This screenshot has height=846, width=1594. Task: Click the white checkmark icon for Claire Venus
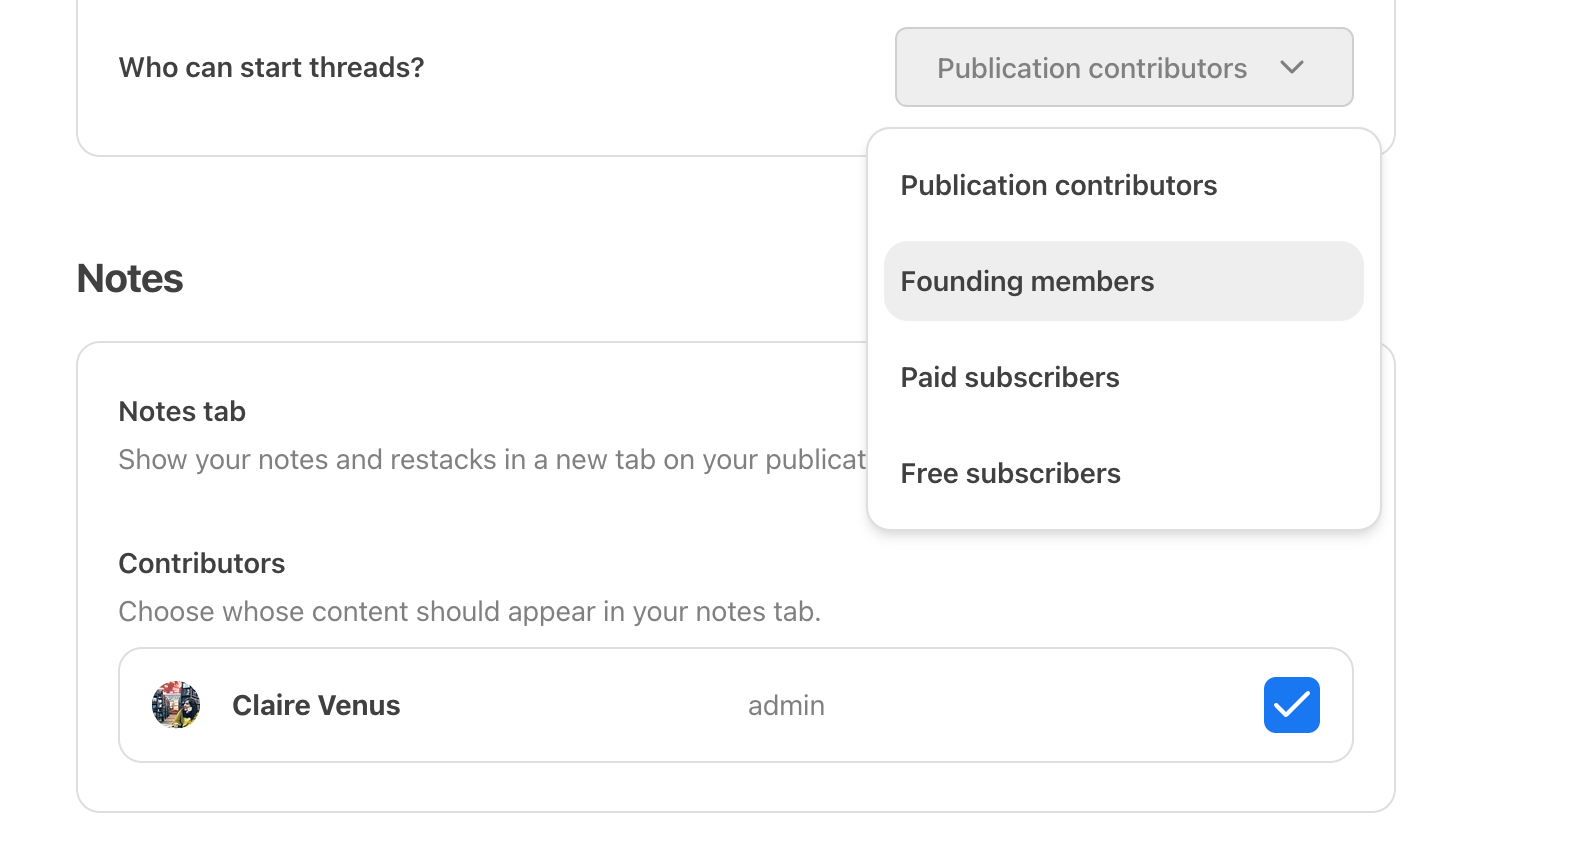coord(1291,705)
